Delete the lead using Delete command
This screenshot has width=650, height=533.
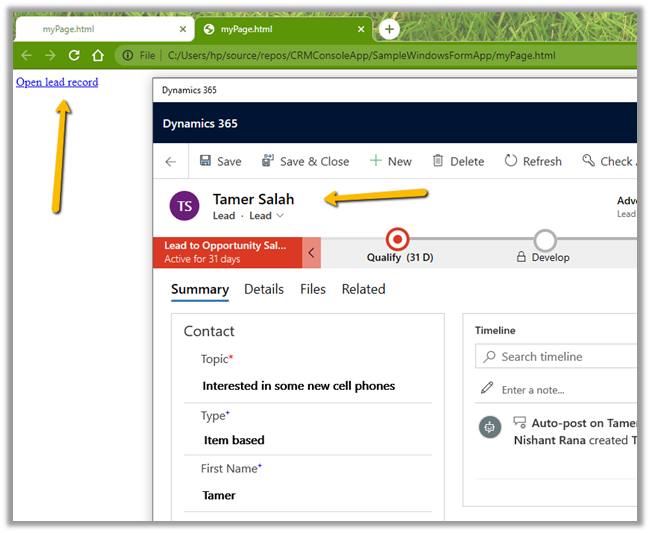(458, 161)
